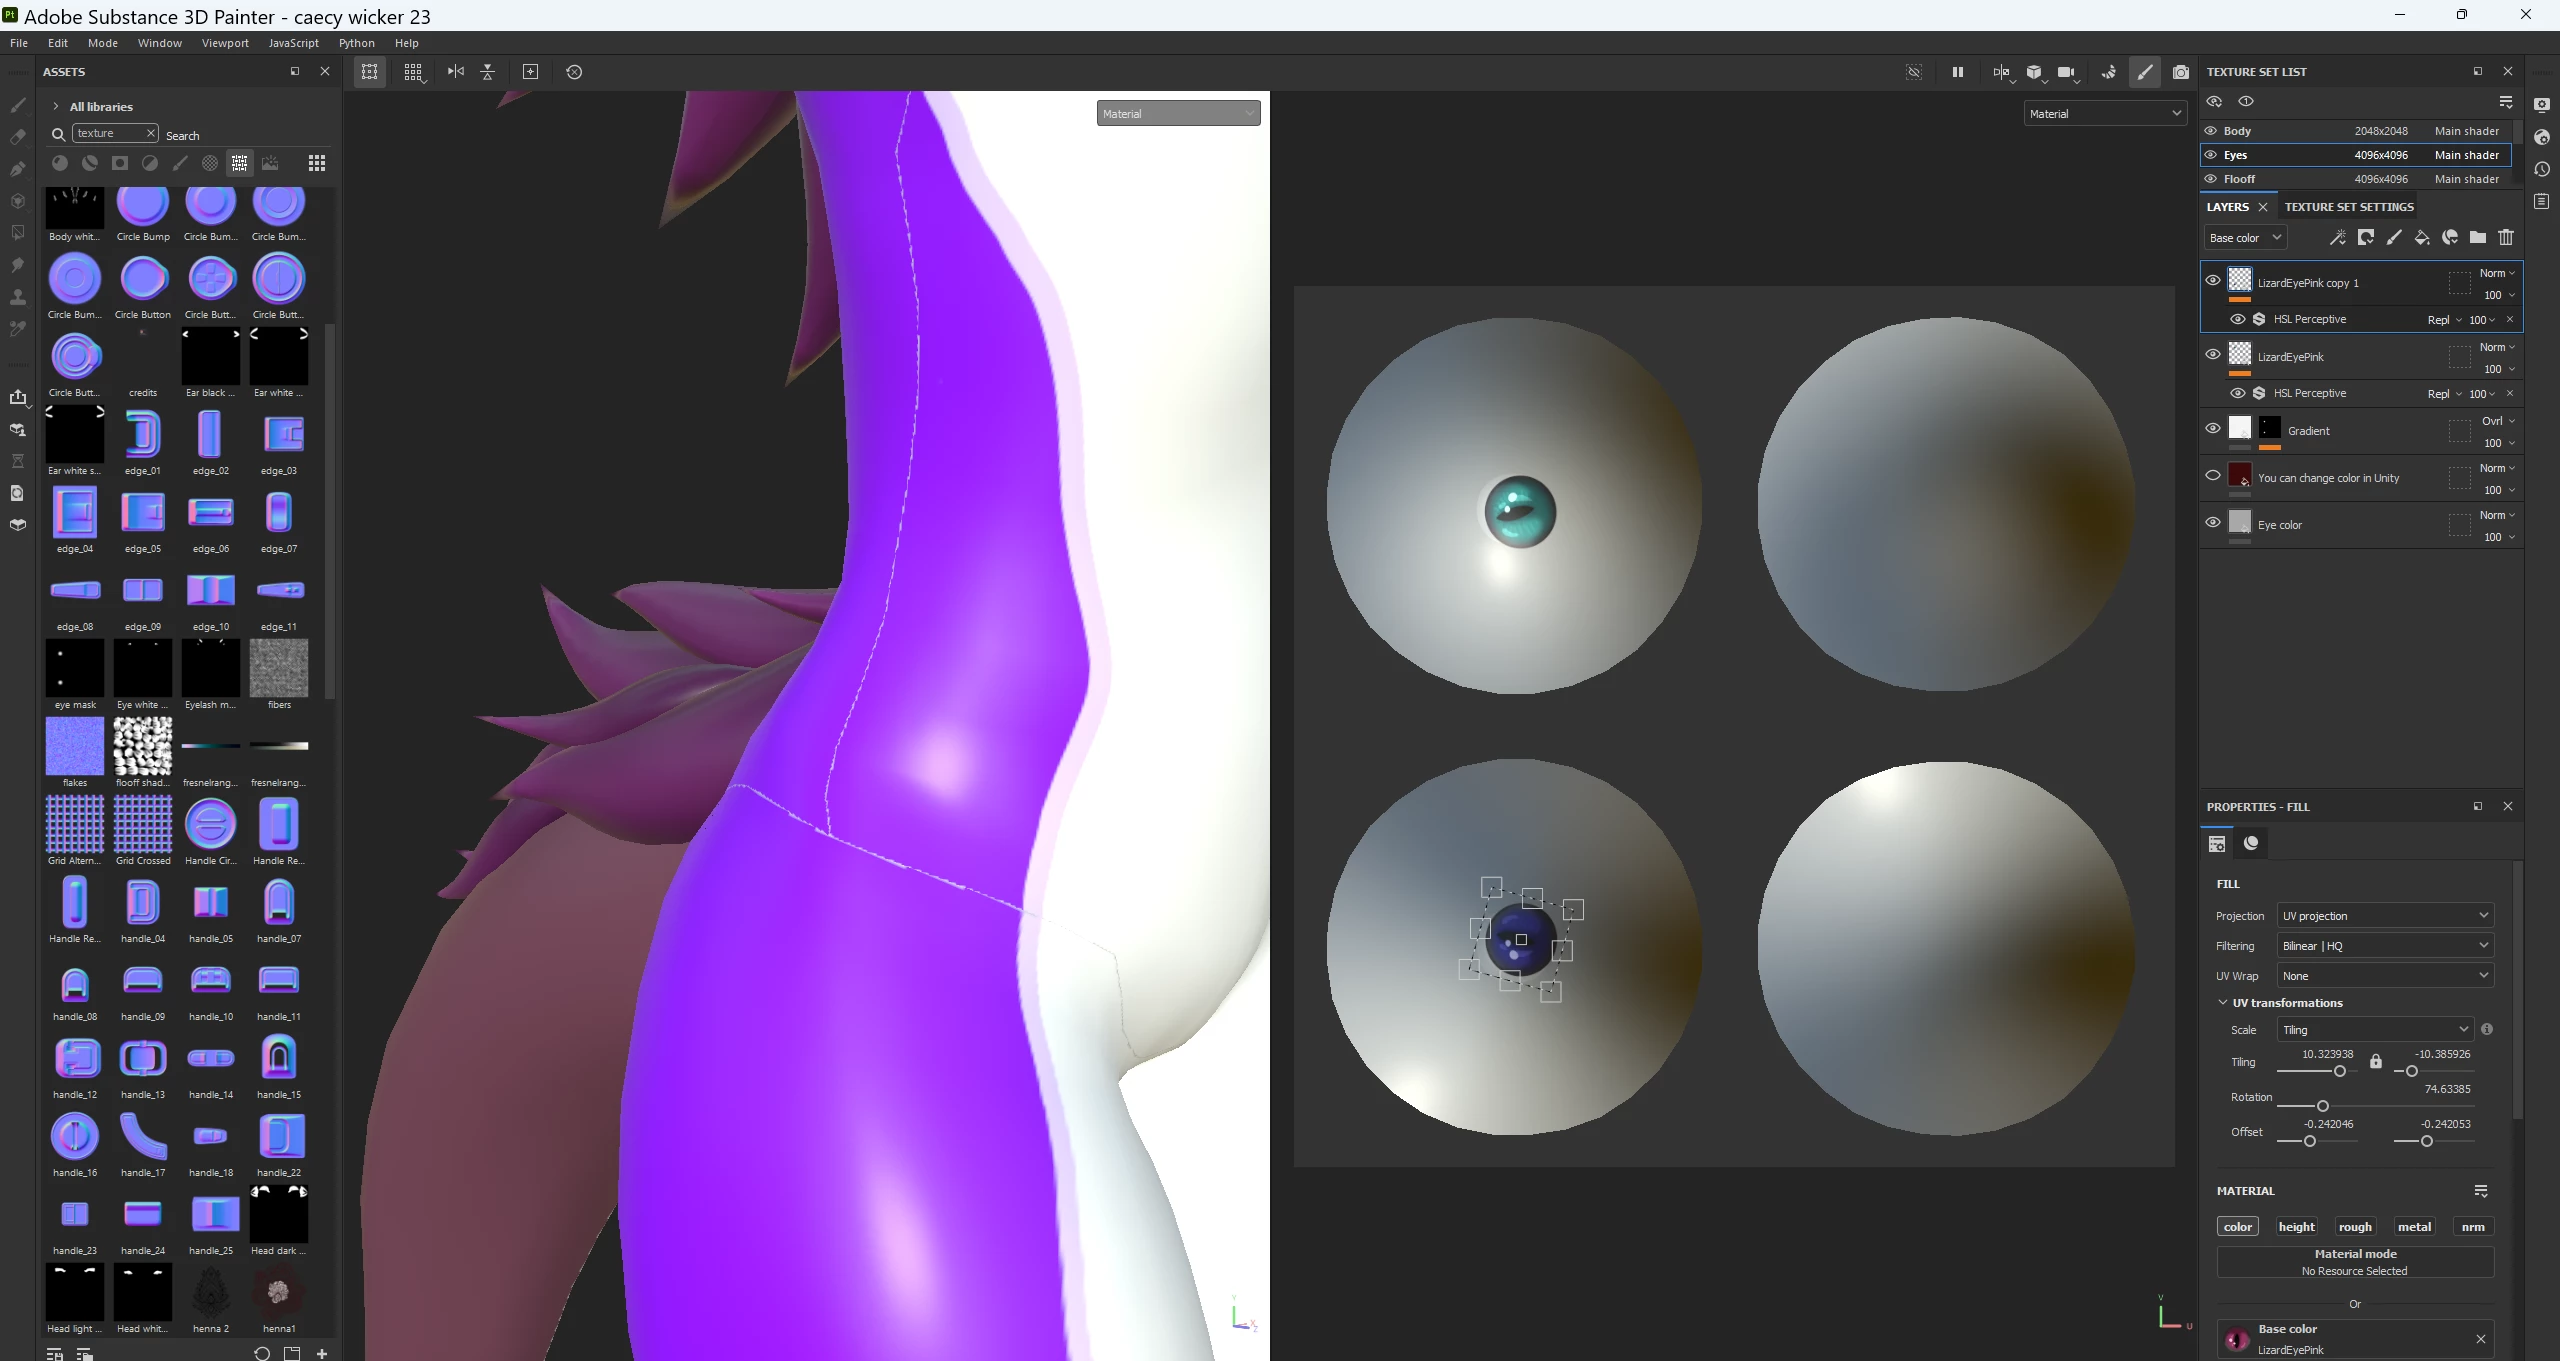Click the add fill layer bucket icon
Viewport: 2560px width, 1361px height.
point(2421,238)
